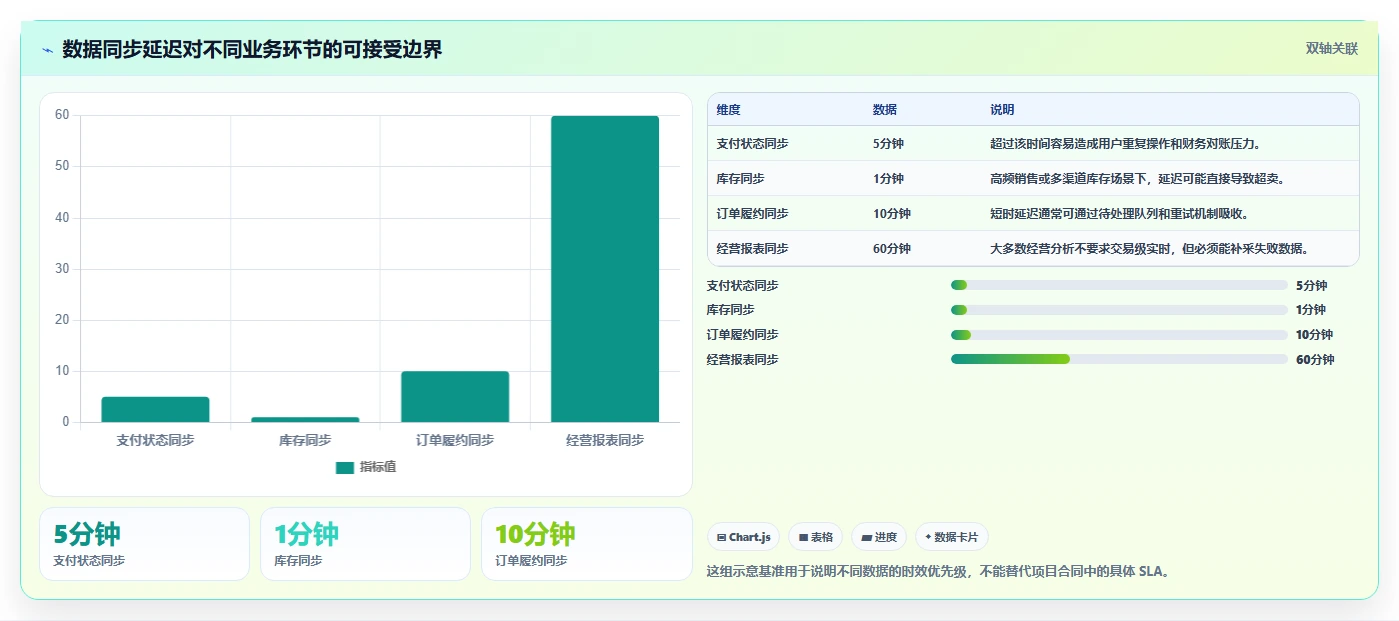Click the 经营报表同步 x-axis label

[605, 440]
